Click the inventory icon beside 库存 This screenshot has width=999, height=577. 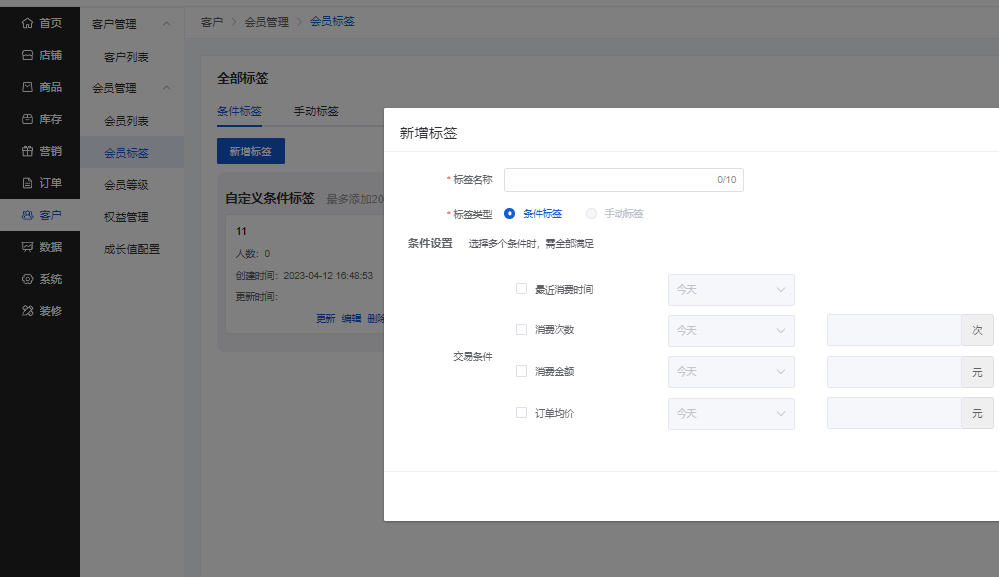(x=27, y=119)
